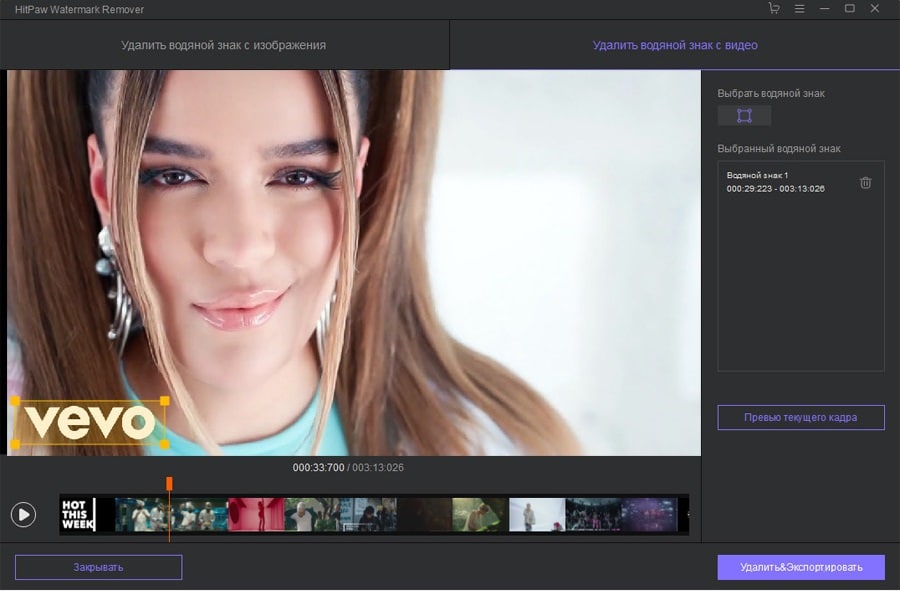Switch to 'Удалить водяной знак с видео' tab
The height and width of the screenshot is (591, 900).
[675, 45]
